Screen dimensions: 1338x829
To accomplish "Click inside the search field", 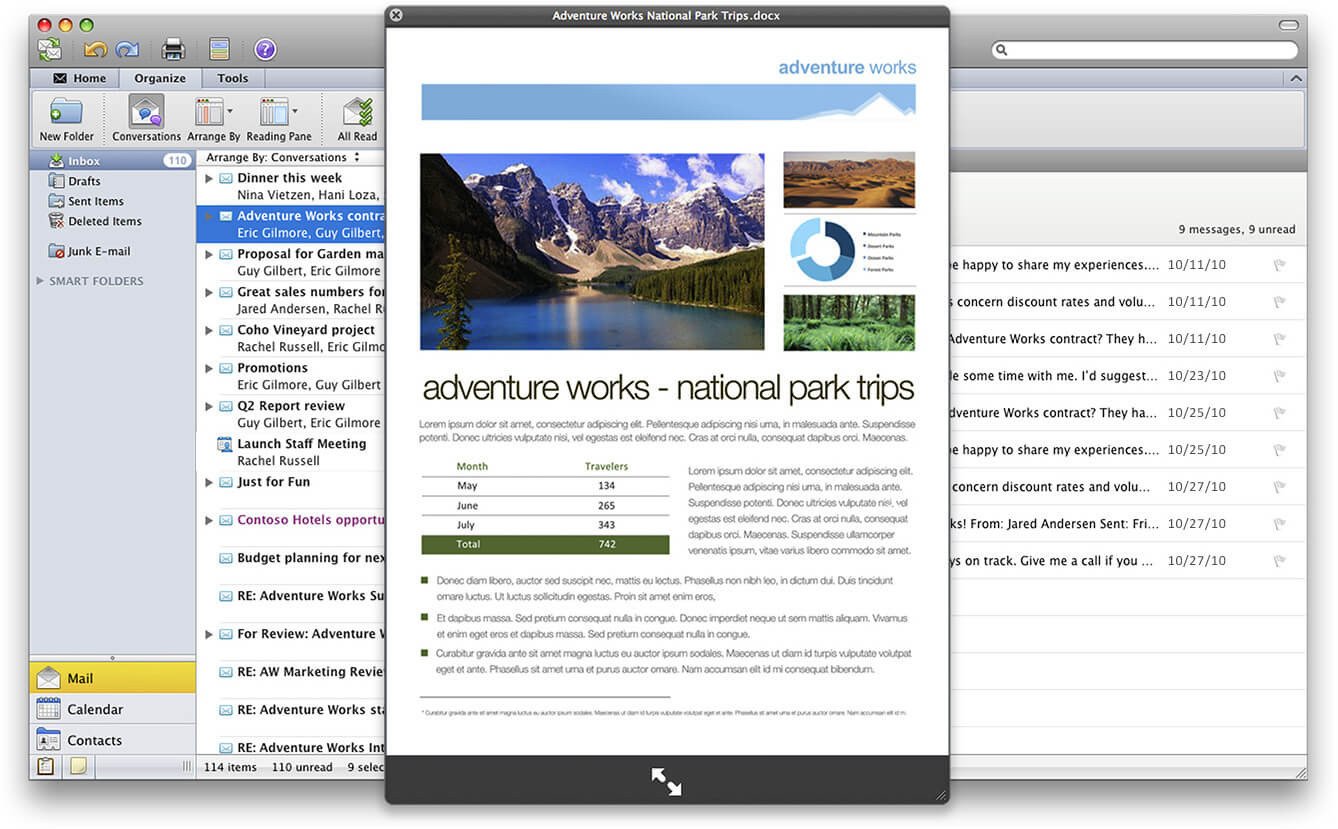I will (x=1140, y=48).
